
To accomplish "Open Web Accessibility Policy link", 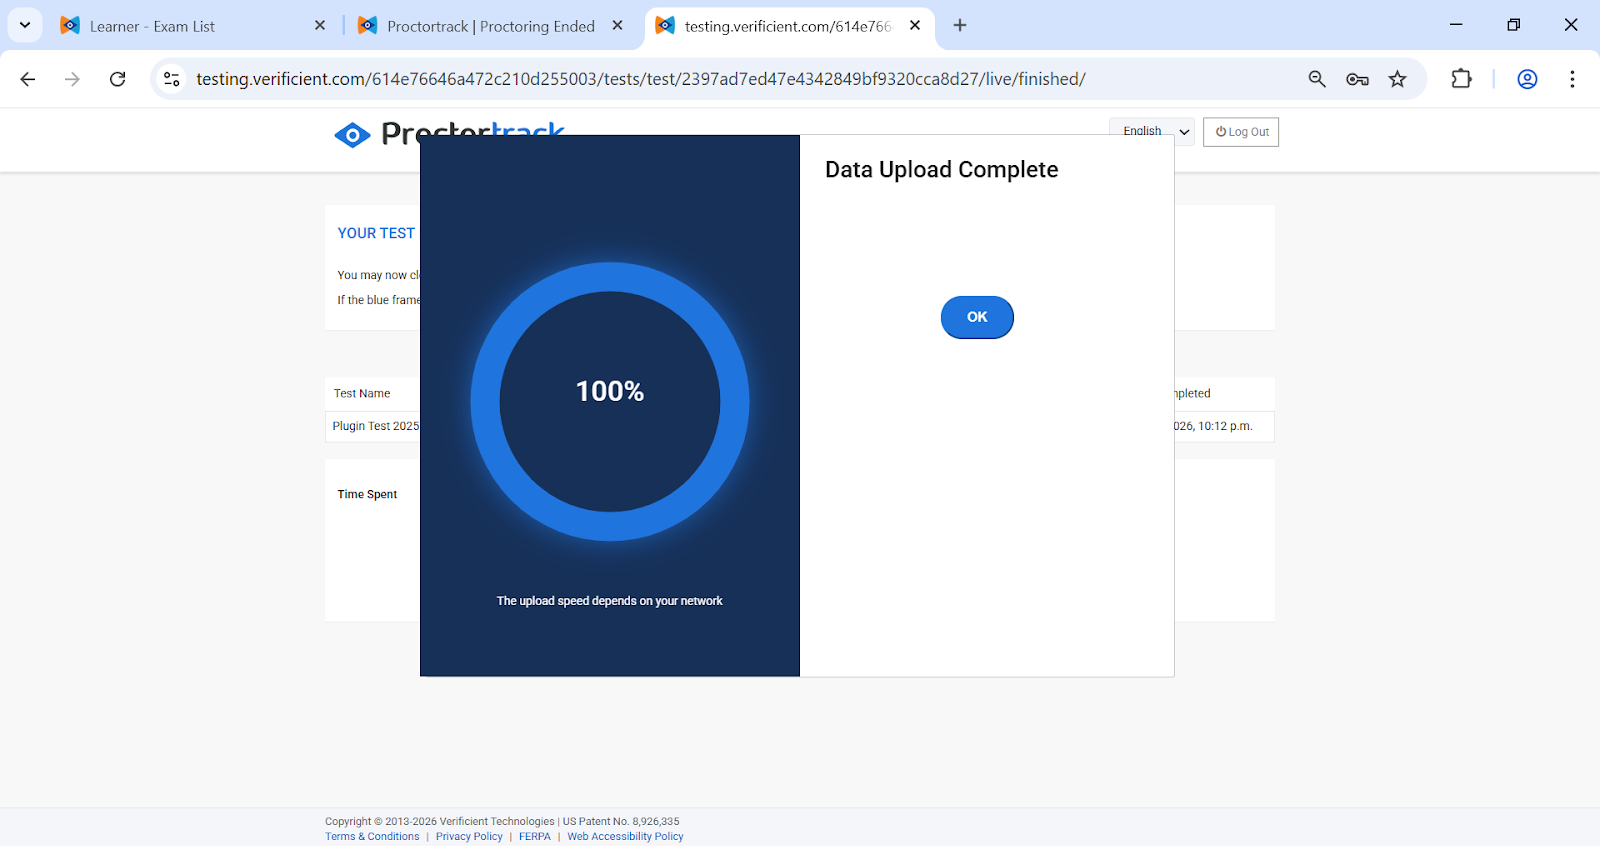I will click(625, 837).
